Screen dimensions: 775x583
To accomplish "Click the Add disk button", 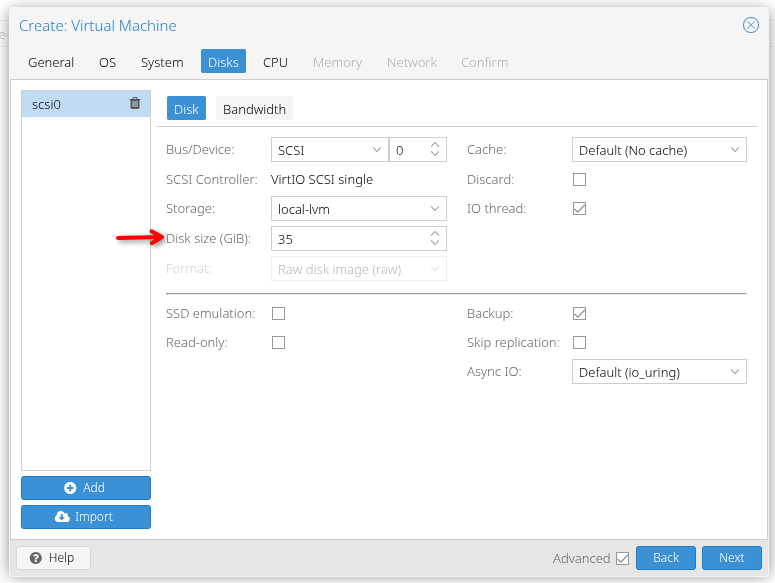I will coord(86,488).
